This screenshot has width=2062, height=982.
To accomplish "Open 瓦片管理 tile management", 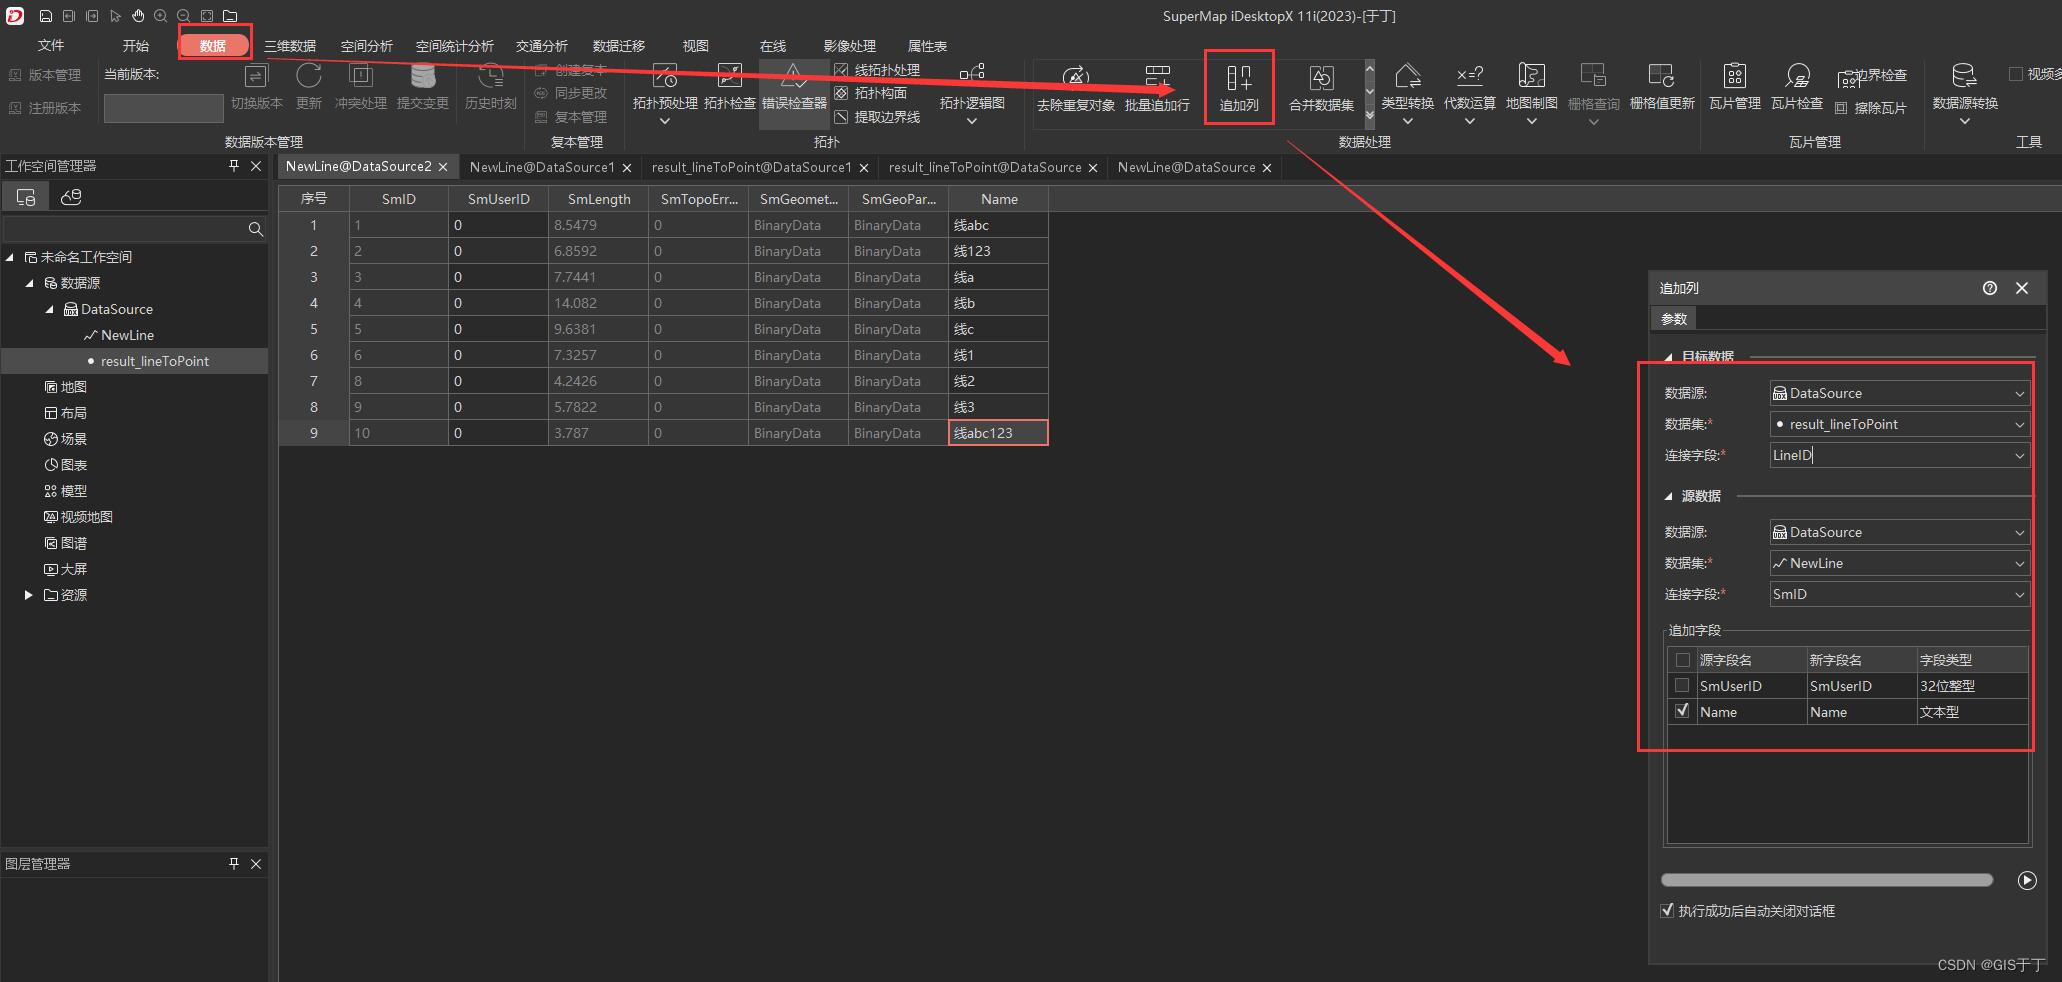I will click(1735, 87).
